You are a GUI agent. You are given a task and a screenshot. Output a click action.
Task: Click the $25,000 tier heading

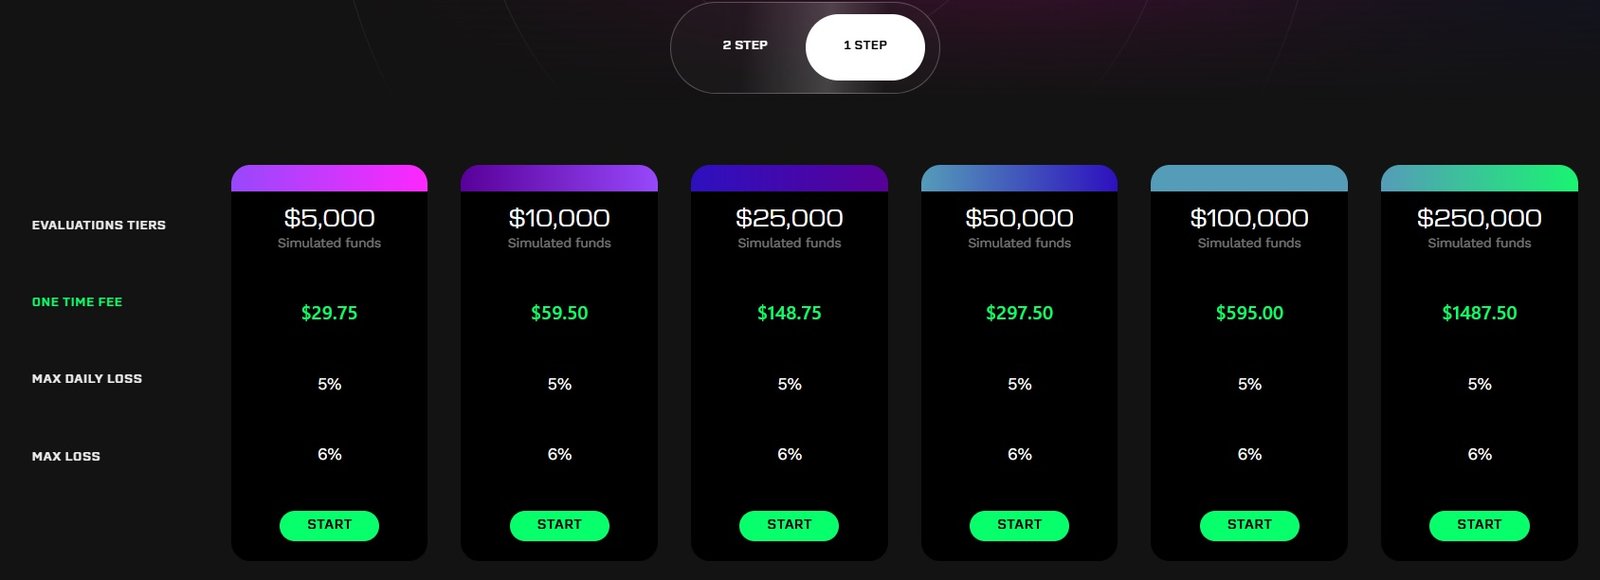(x=789, y=218)
